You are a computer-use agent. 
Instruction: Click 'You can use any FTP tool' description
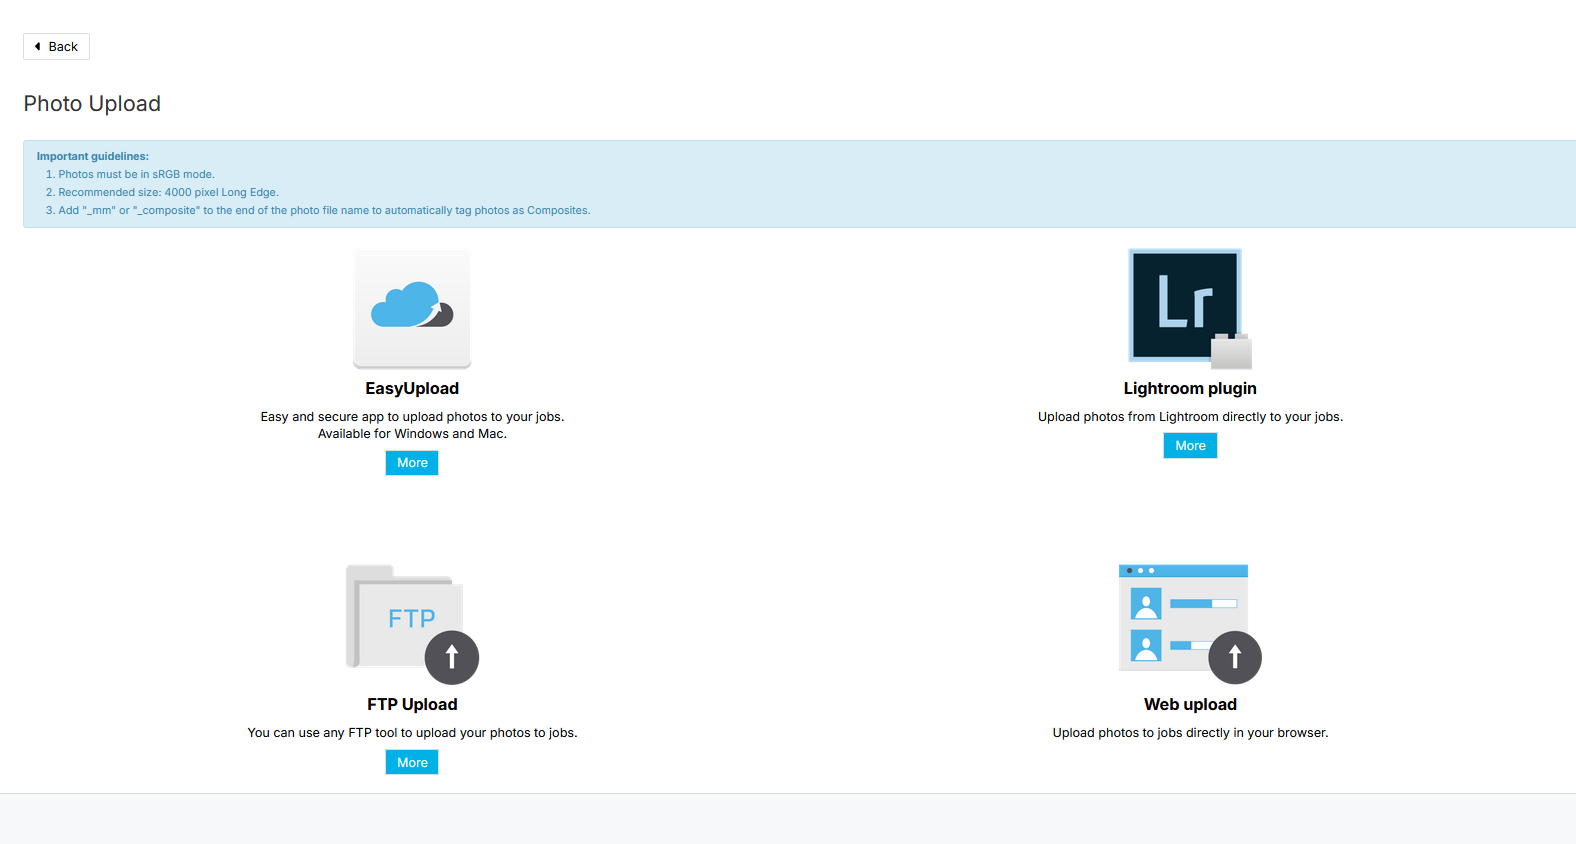tap(412, 733)
